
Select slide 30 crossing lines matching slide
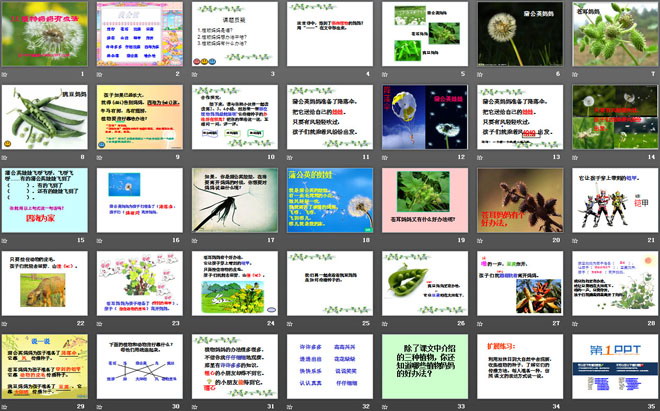140,367
